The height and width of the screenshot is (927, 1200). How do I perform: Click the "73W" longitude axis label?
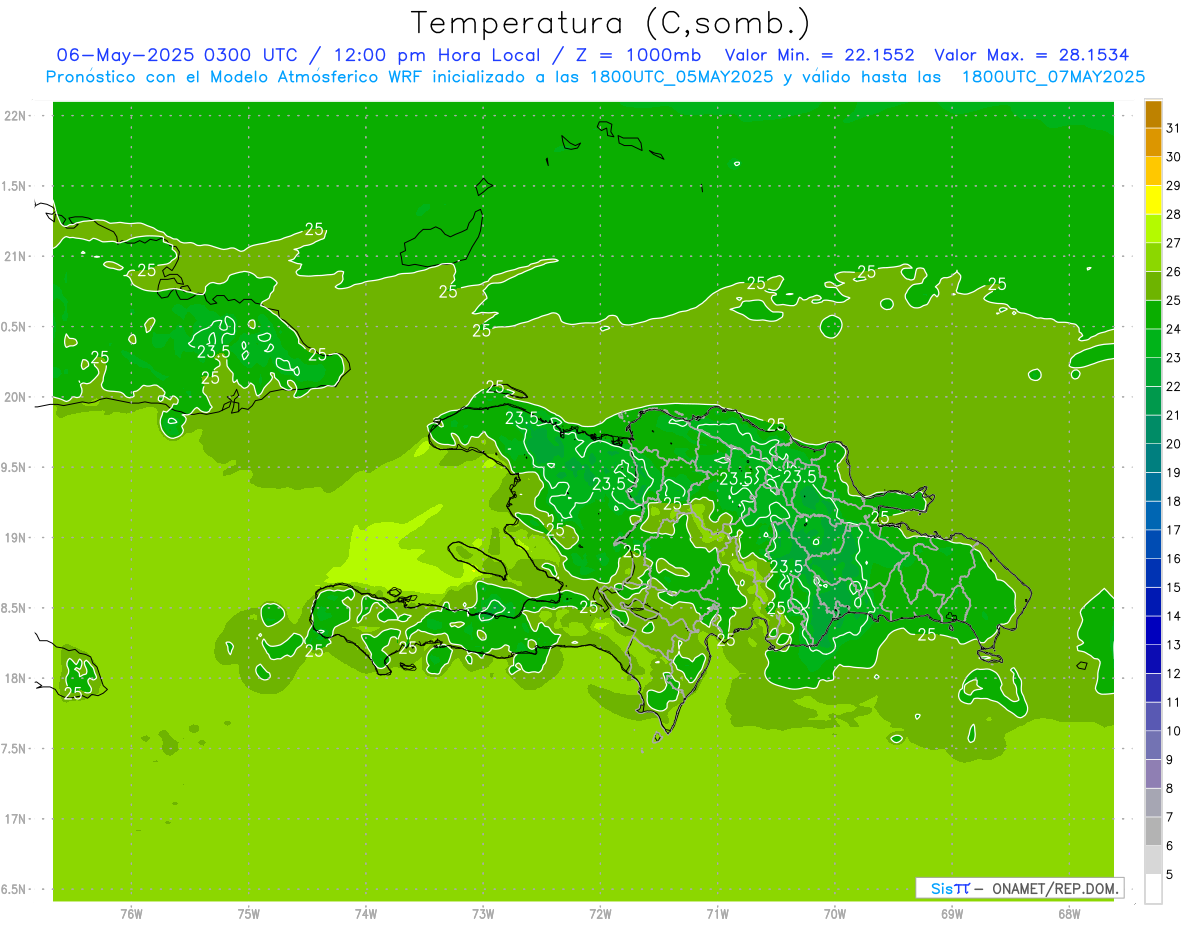[483, 914]
